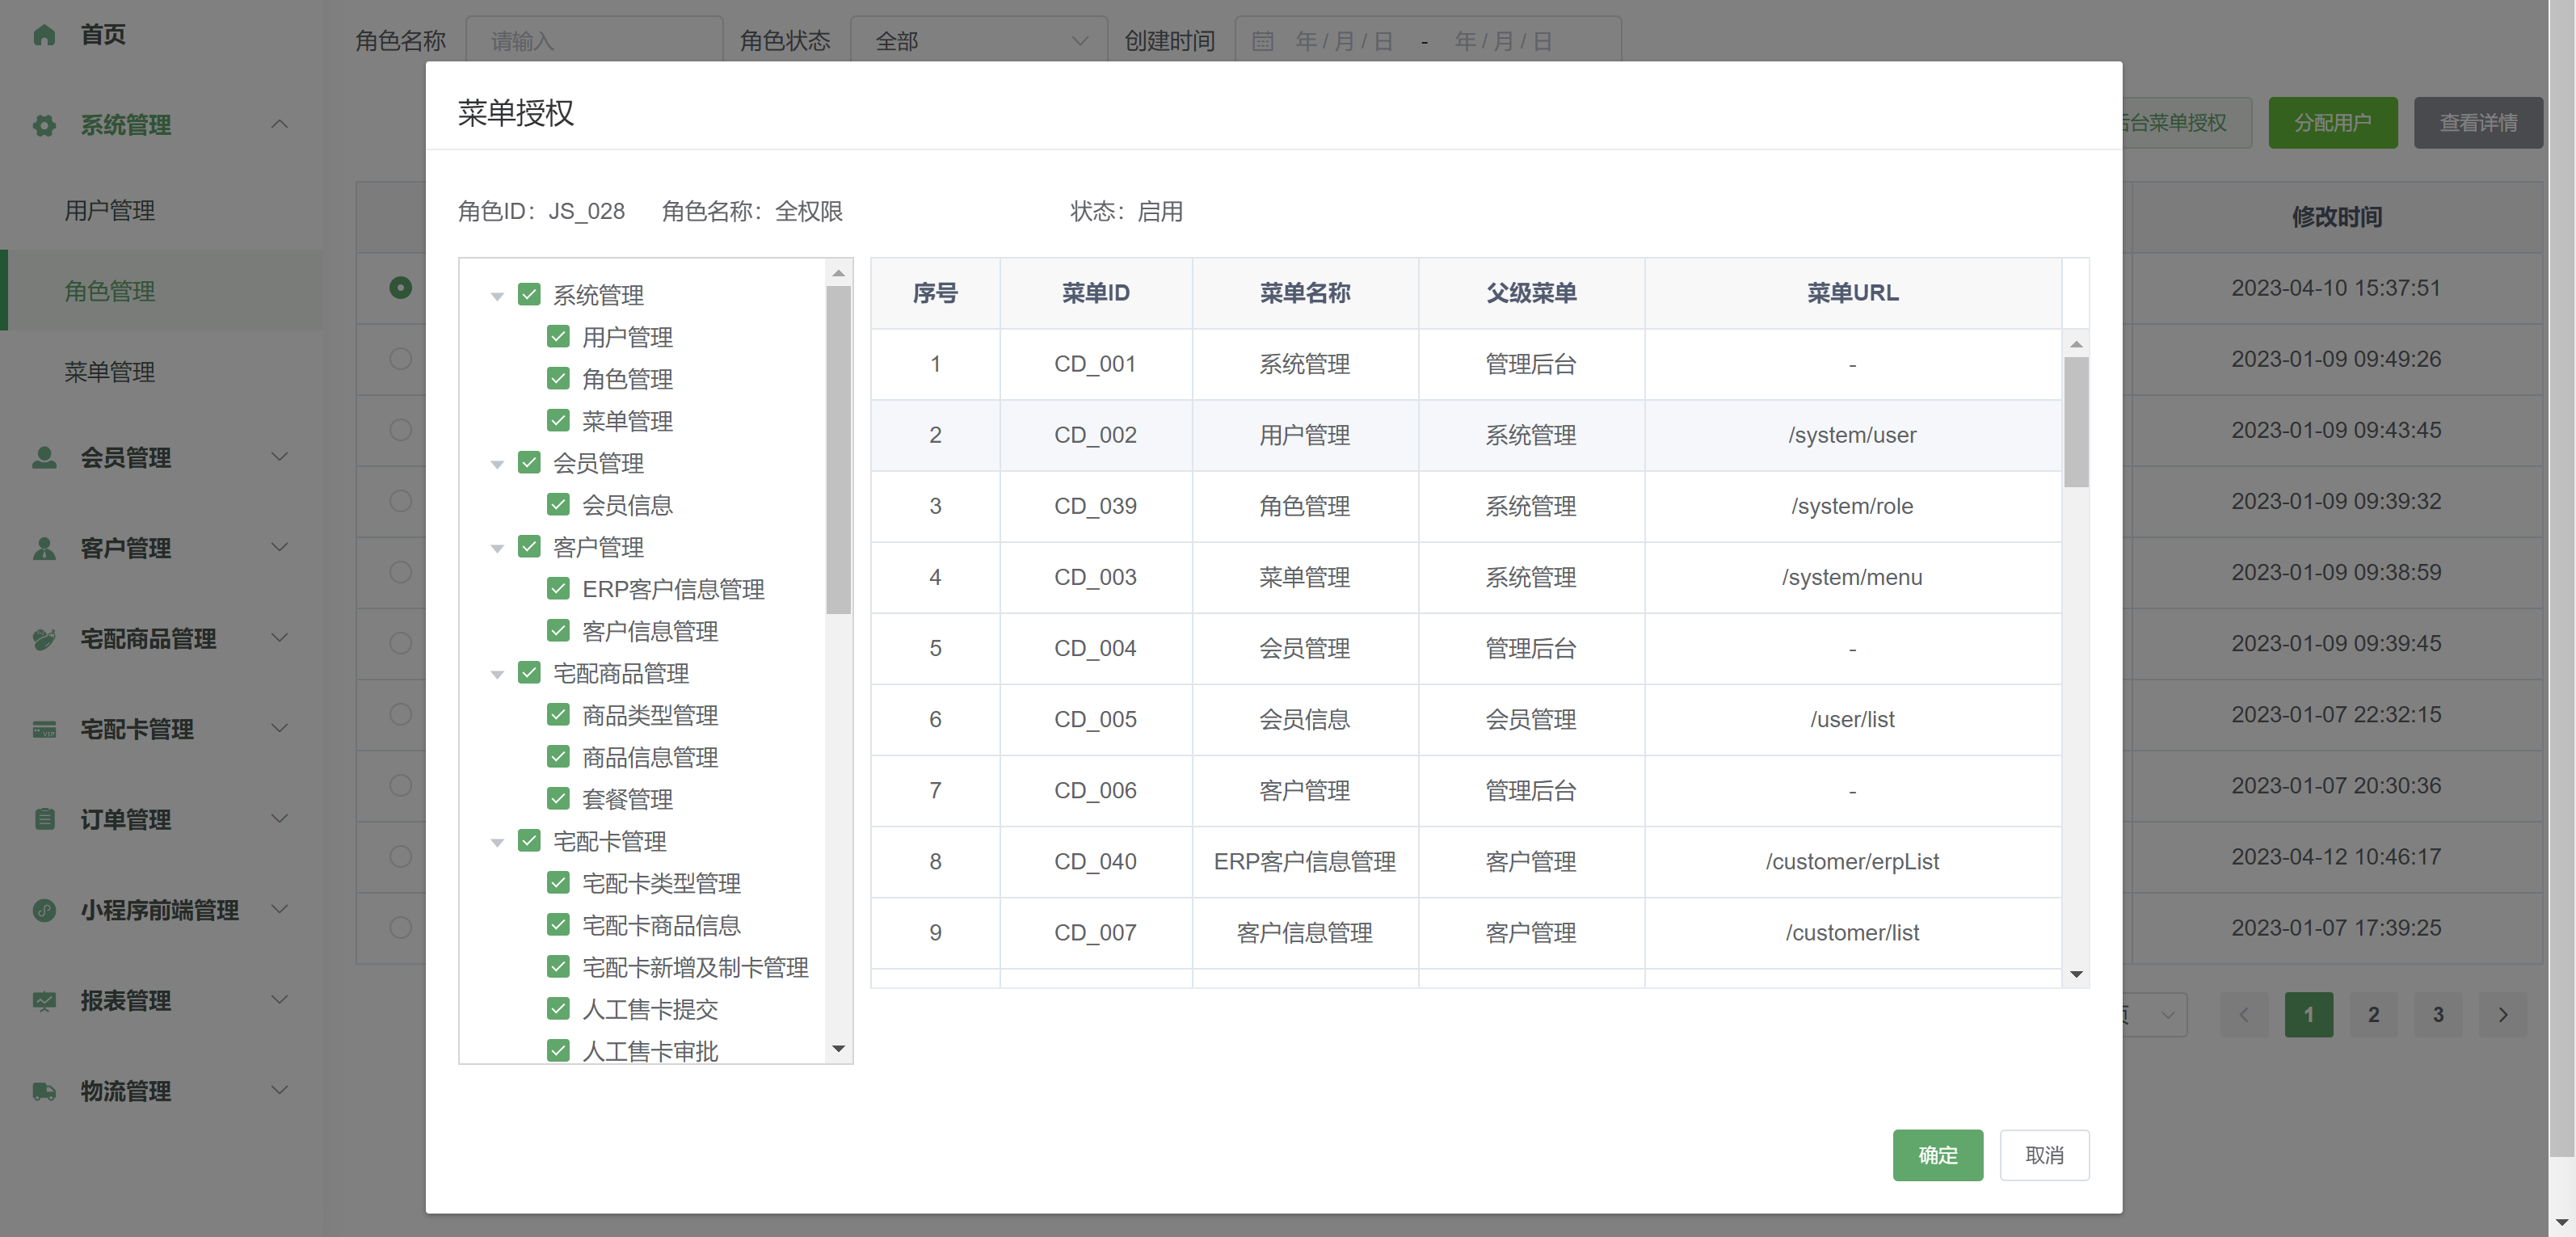Click the mini-program icon of 小程序前端管理

point(44,910)
